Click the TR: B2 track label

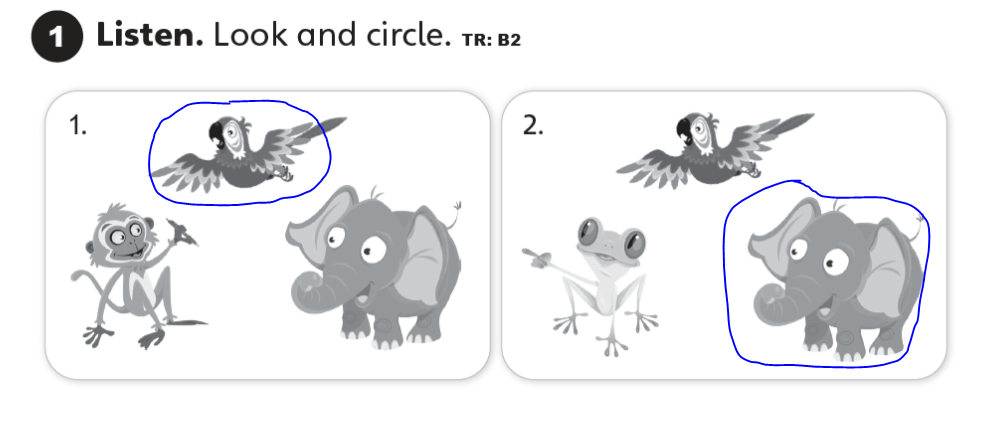491,40
